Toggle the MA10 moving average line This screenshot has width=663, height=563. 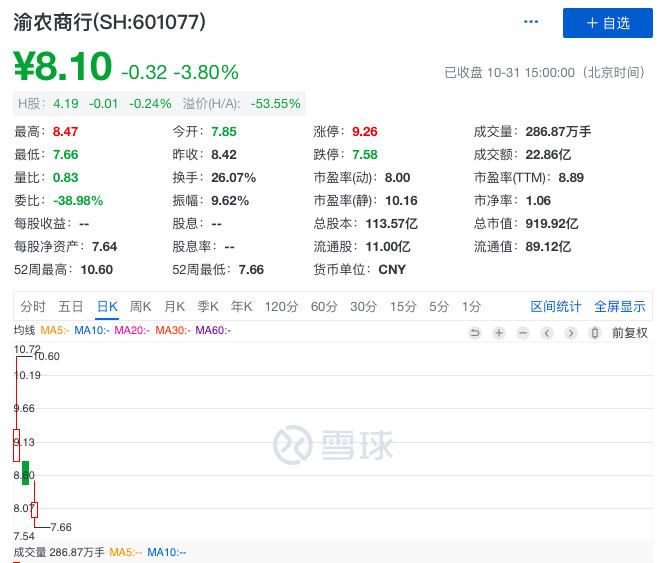[x=91, y=331]
